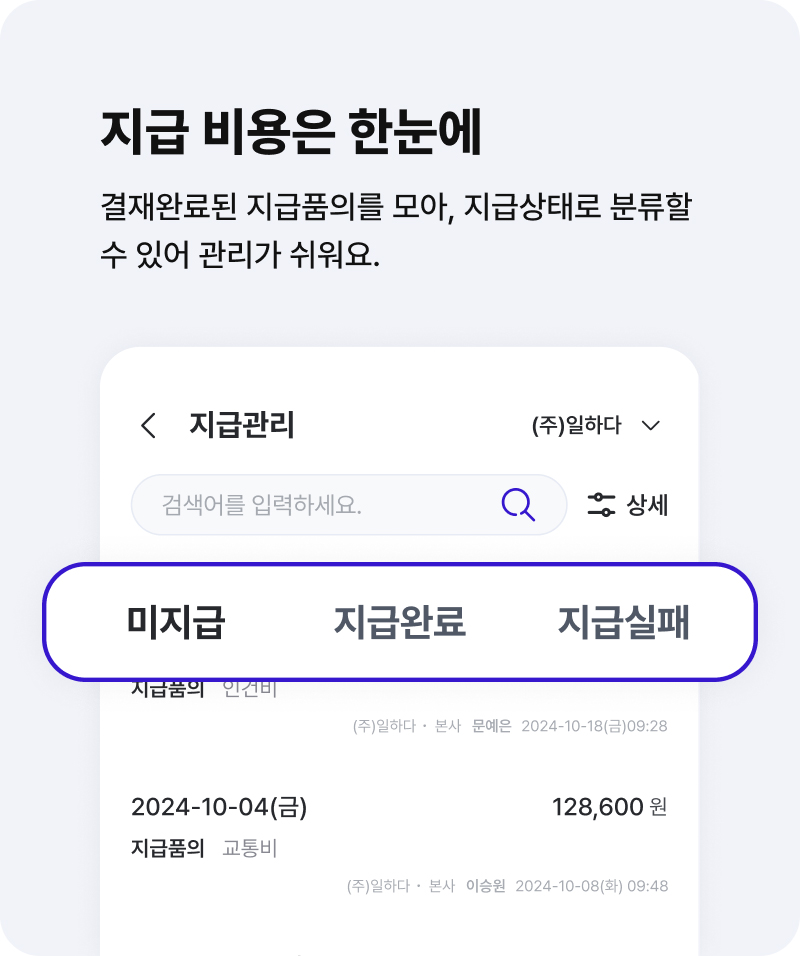Select the 교통비 category label
This screenshot has height=956, width=800.
(x=249, y=848)
